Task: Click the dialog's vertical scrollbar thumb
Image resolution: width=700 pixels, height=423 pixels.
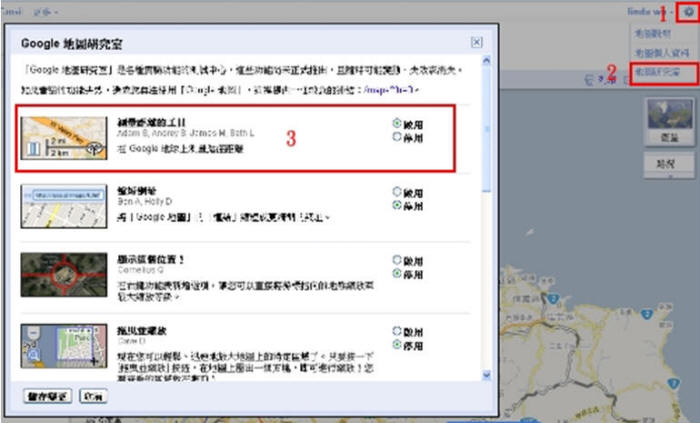Action: click(x=487, y=129)
